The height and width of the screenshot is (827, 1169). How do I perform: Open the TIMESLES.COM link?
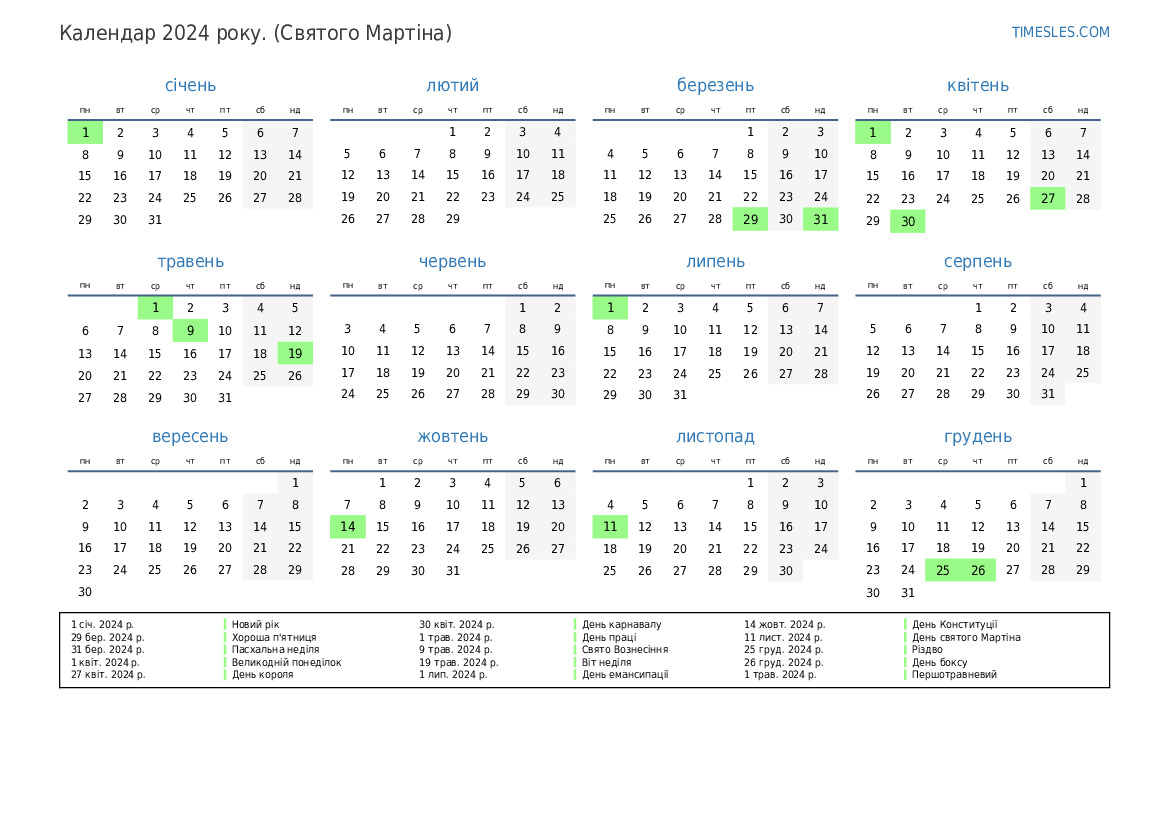(x=1060, y=32)
